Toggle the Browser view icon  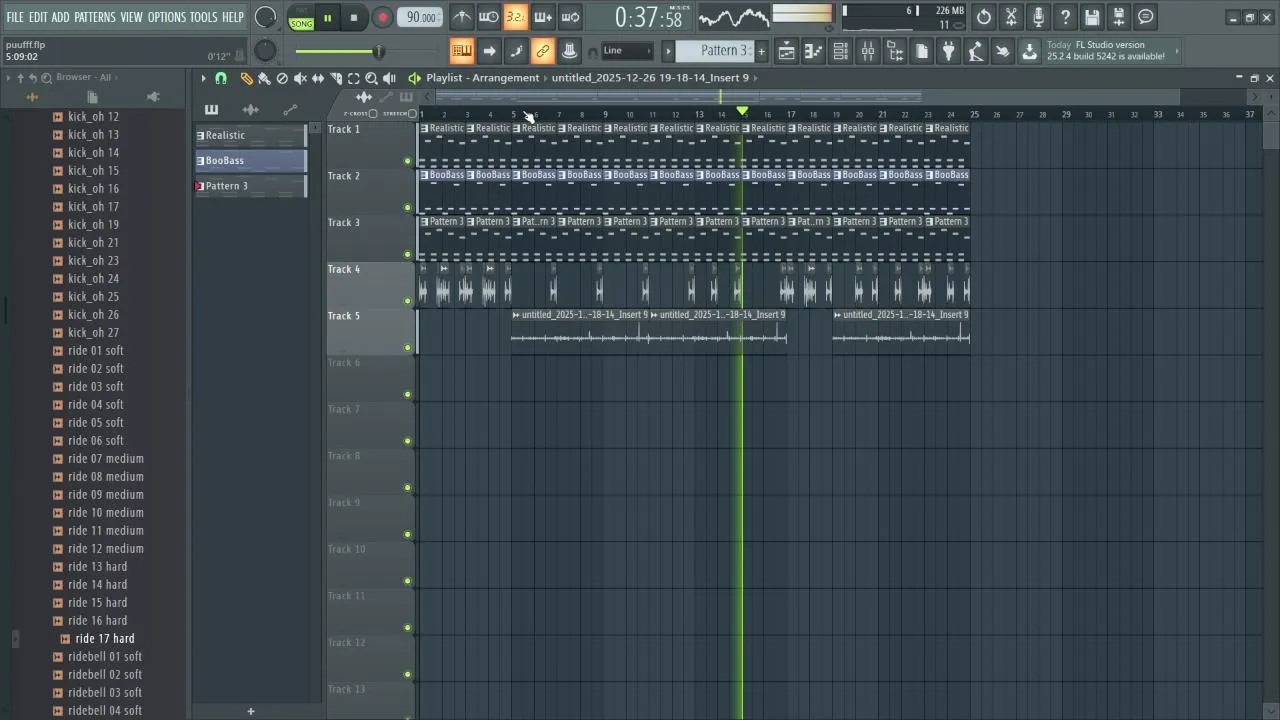pyautogui.click(x=895, y=51)
